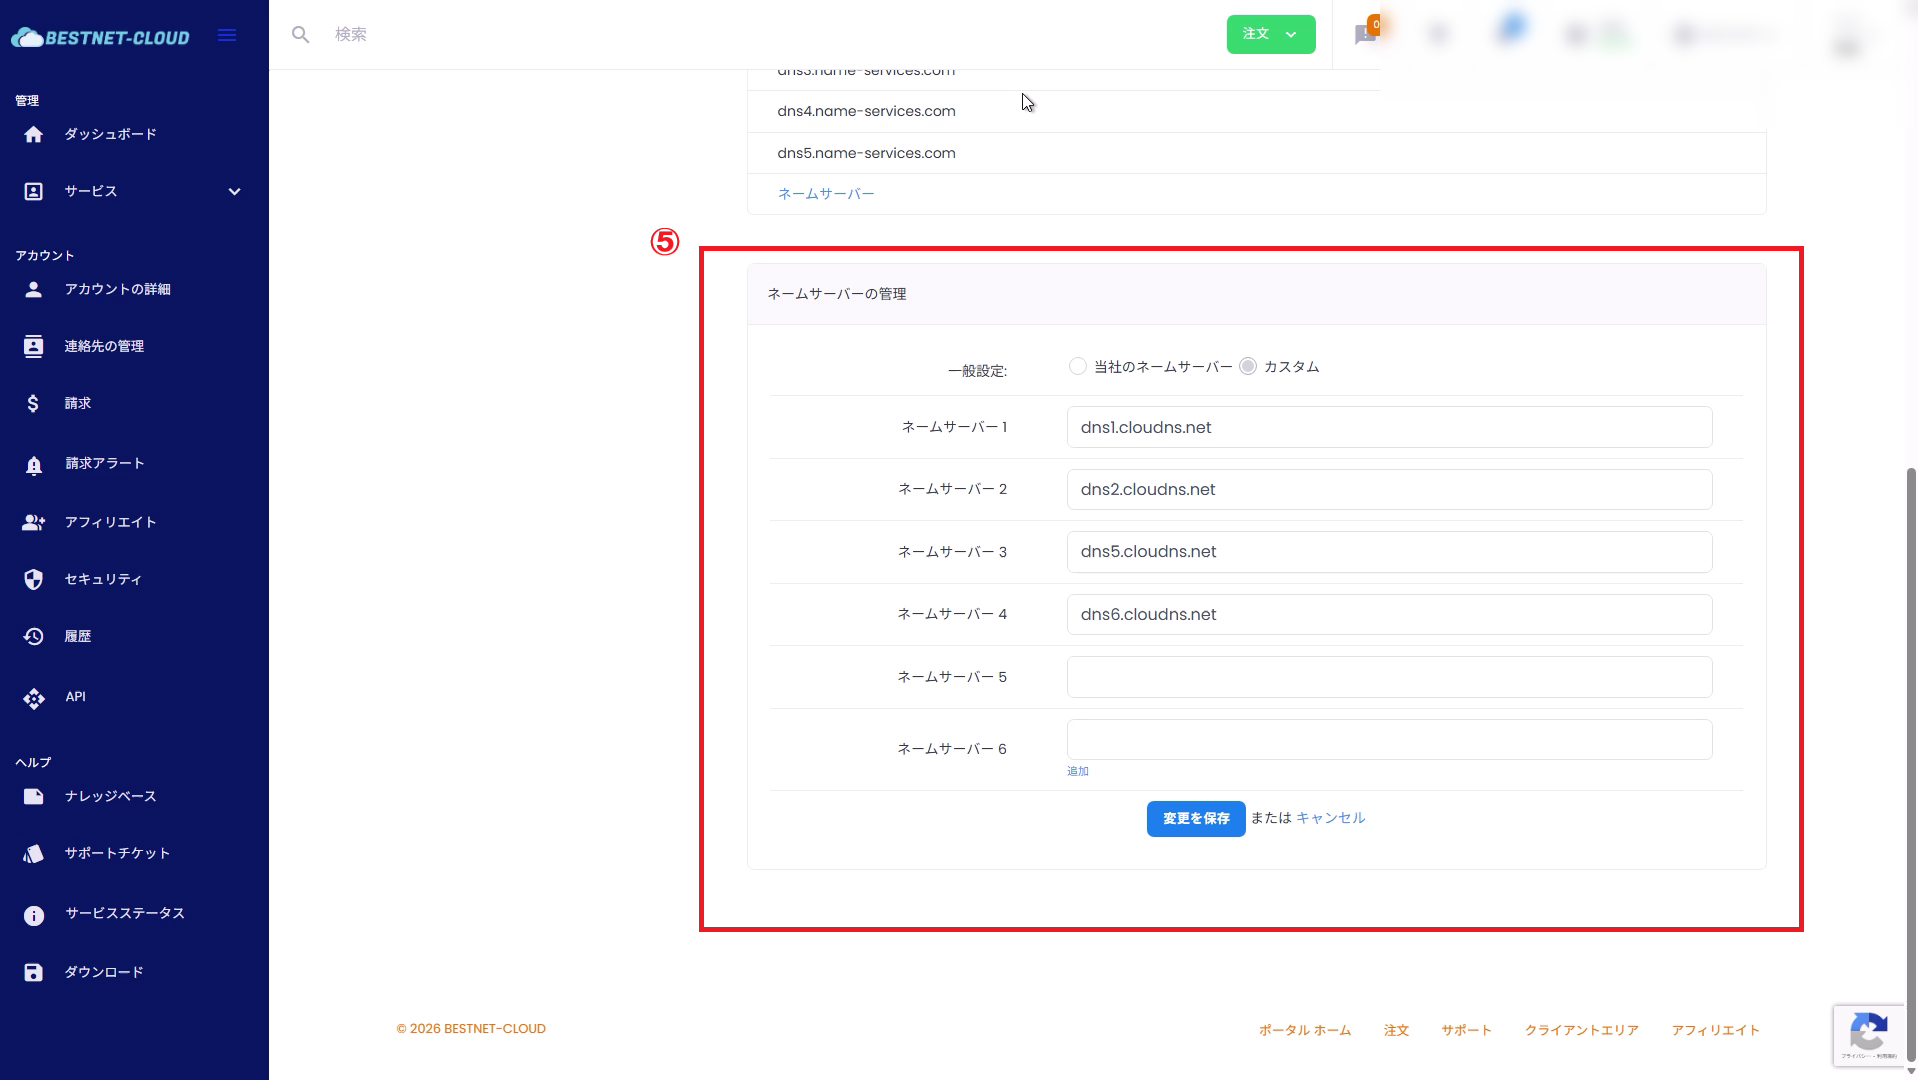Click the billing dollar sign icon

[x=33, y=403]
